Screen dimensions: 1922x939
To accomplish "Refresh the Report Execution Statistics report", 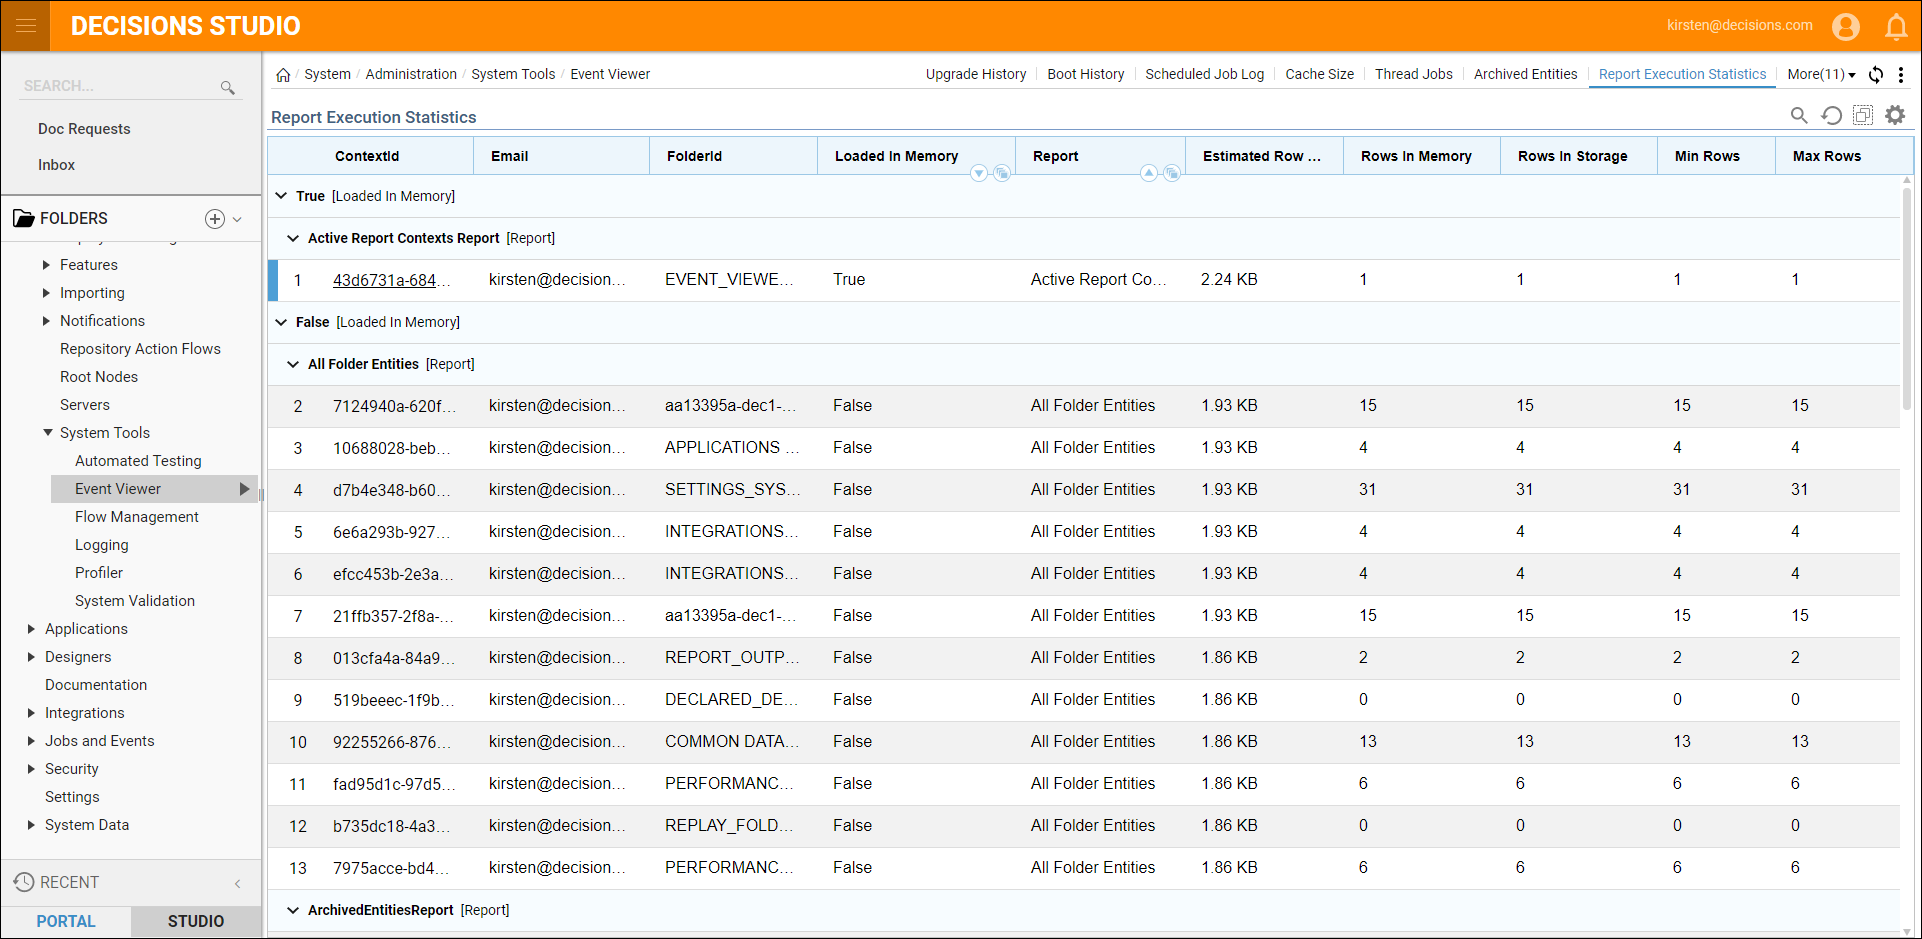I will point(1831,116).
